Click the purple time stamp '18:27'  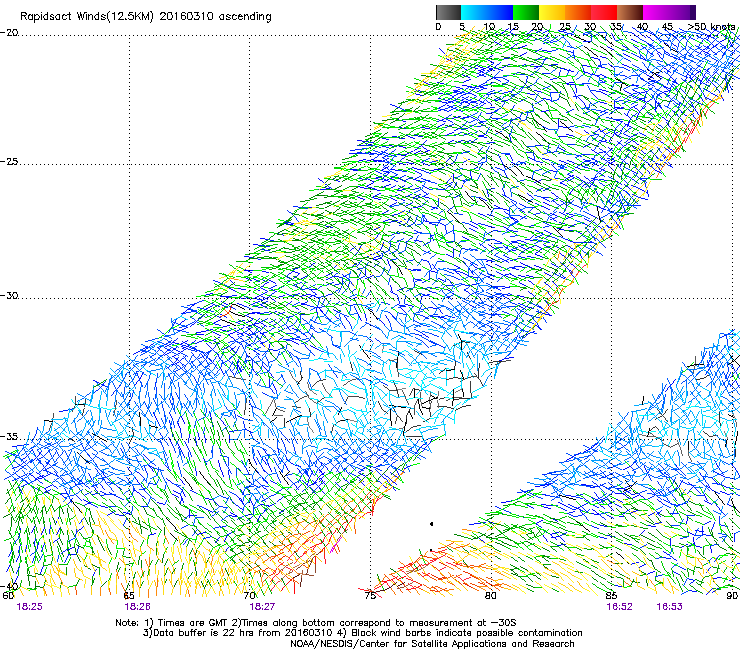point(262,607)
